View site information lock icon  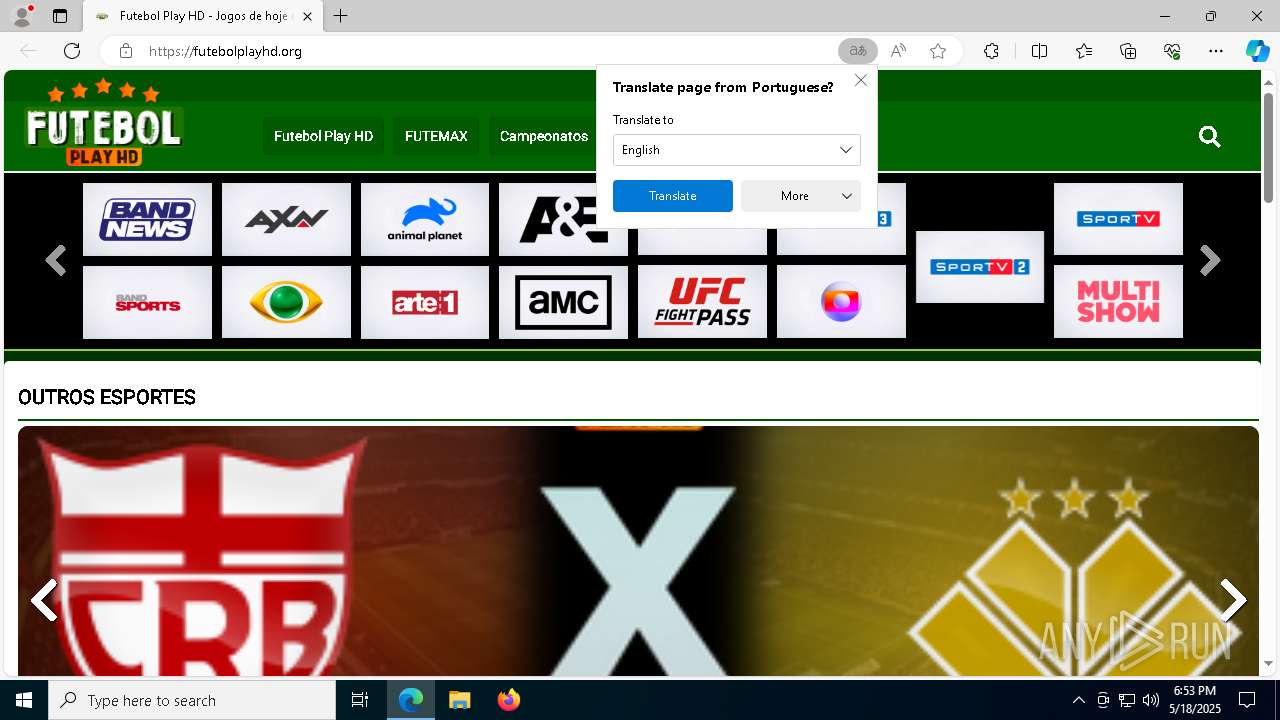[126, 51]
